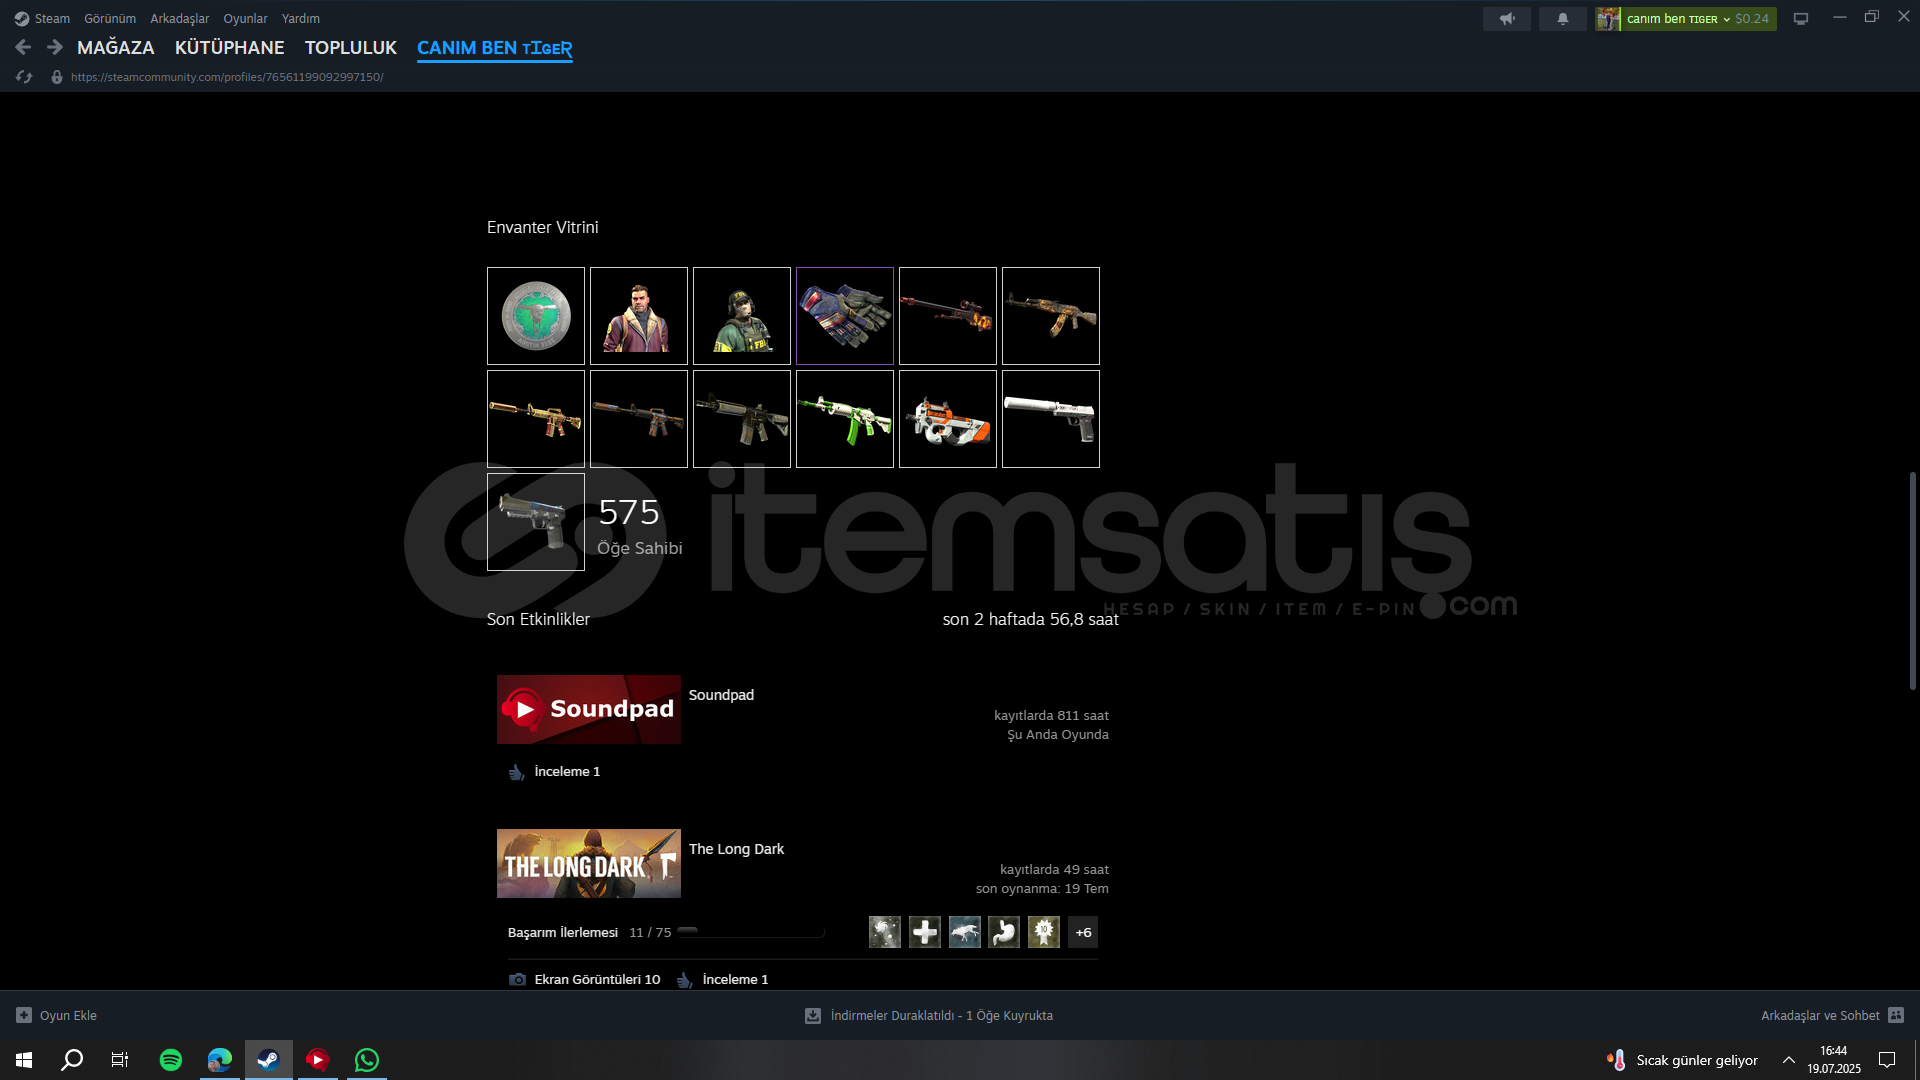The width and height of the screenshot is (1920, 1080).
Task: Open the Big Picture mode monitor icon
Action: point(1801,18)
